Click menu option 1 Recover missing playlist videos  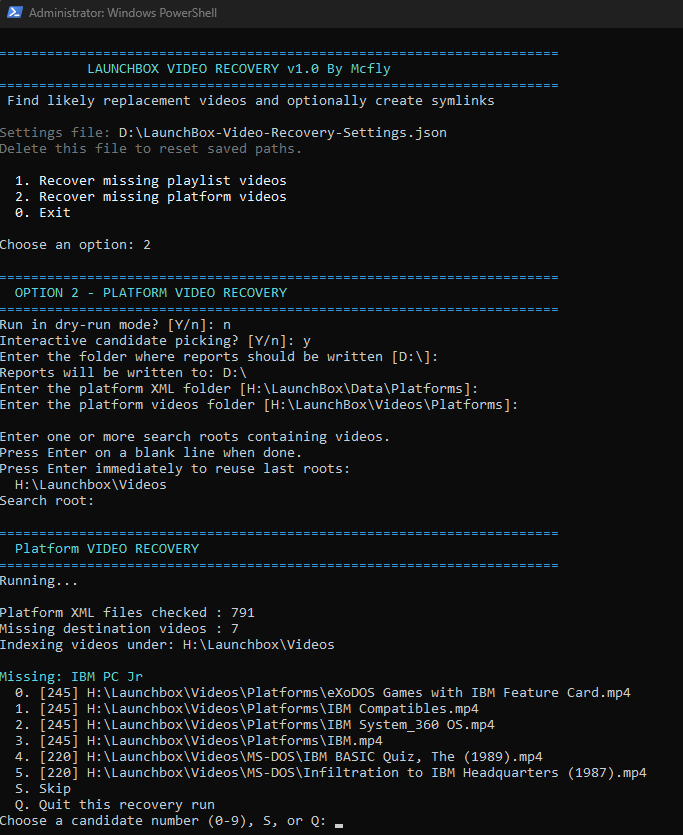(x=151, y=181)
